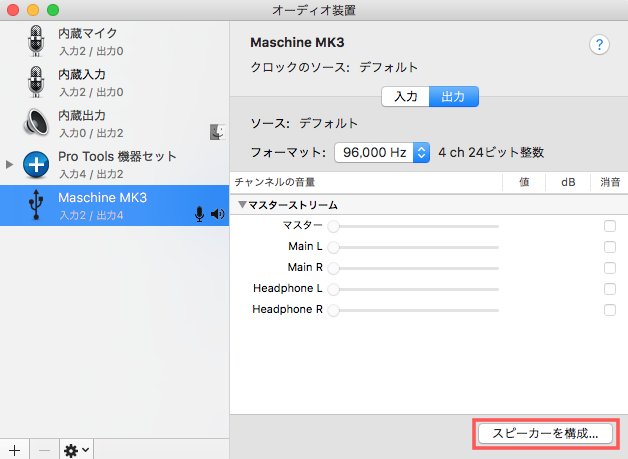The width and height of the screenshot is (628, 459).
Task: Switch to the 入力 tab
Action: [x=405, y=97]
